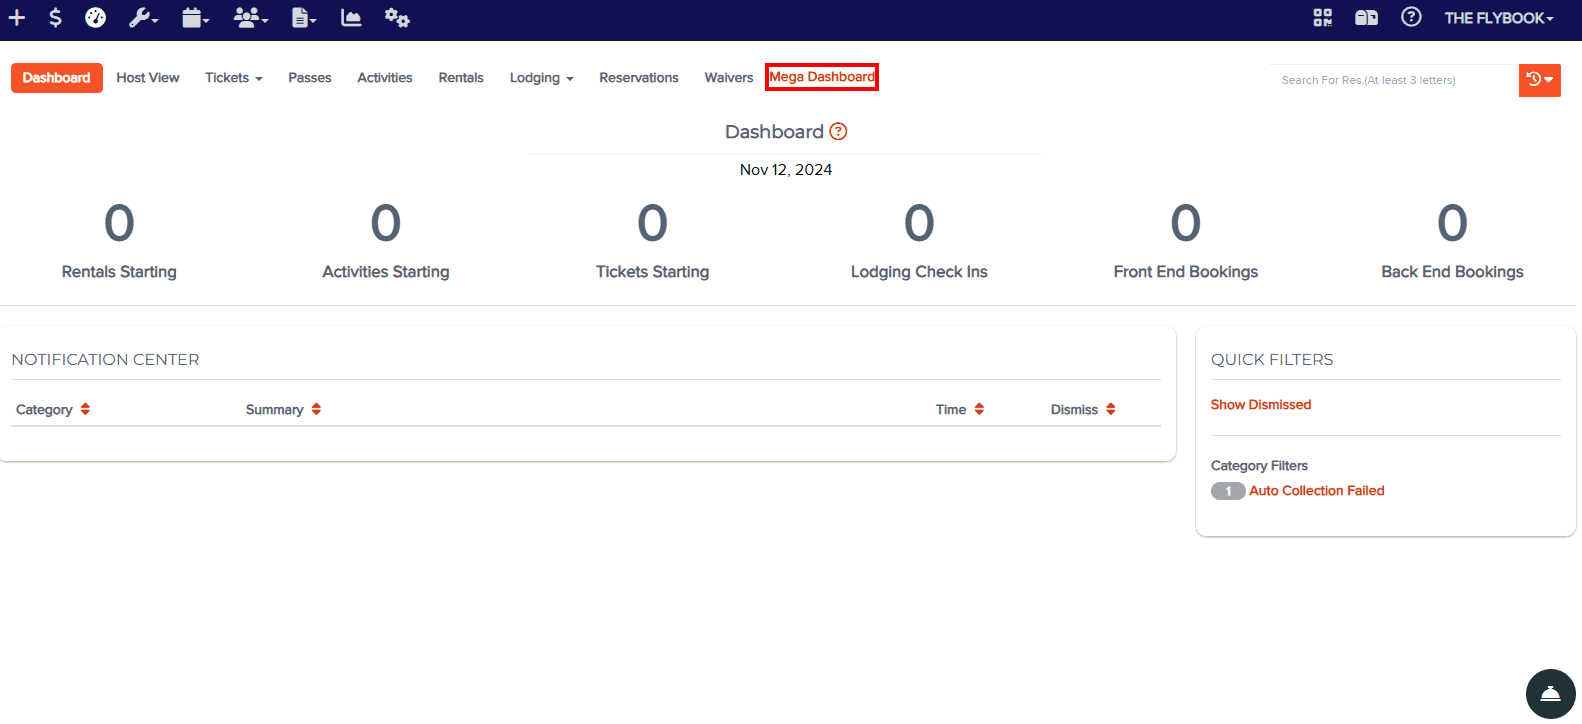The image size is (1582, 724).
Task: Open the Mega Dashboard tab
Action: click(822, 77)
